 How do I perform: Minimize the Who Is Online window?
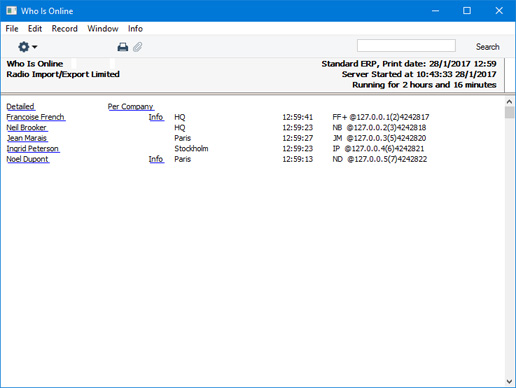(435, 11)
